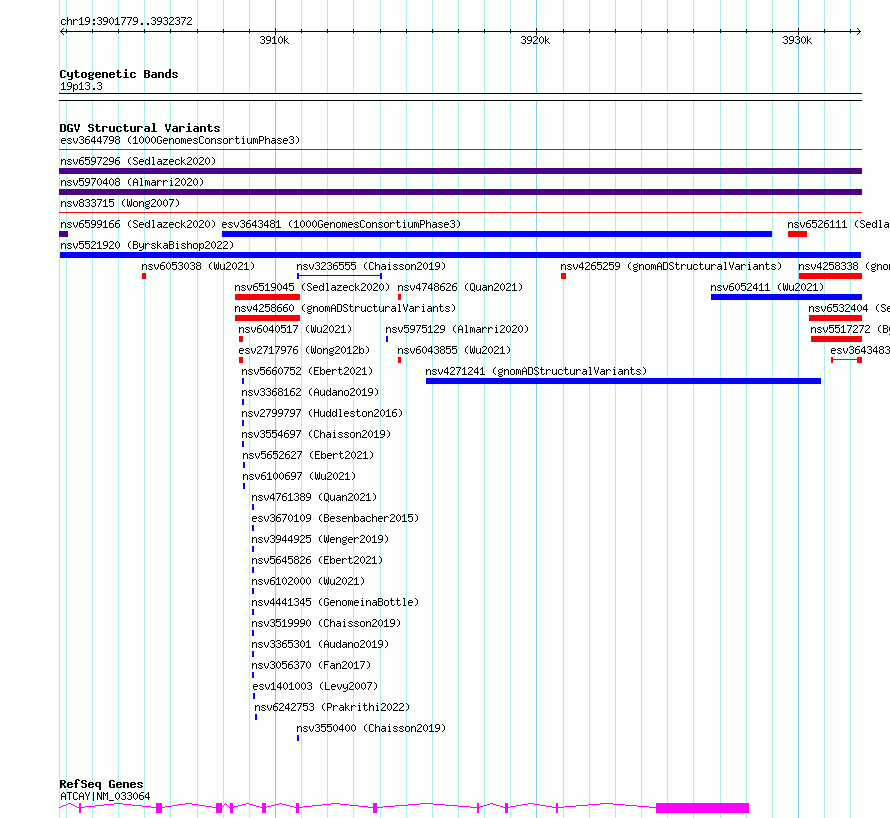Click the ATCAY|NM_033064 gene label

point(105,796)
